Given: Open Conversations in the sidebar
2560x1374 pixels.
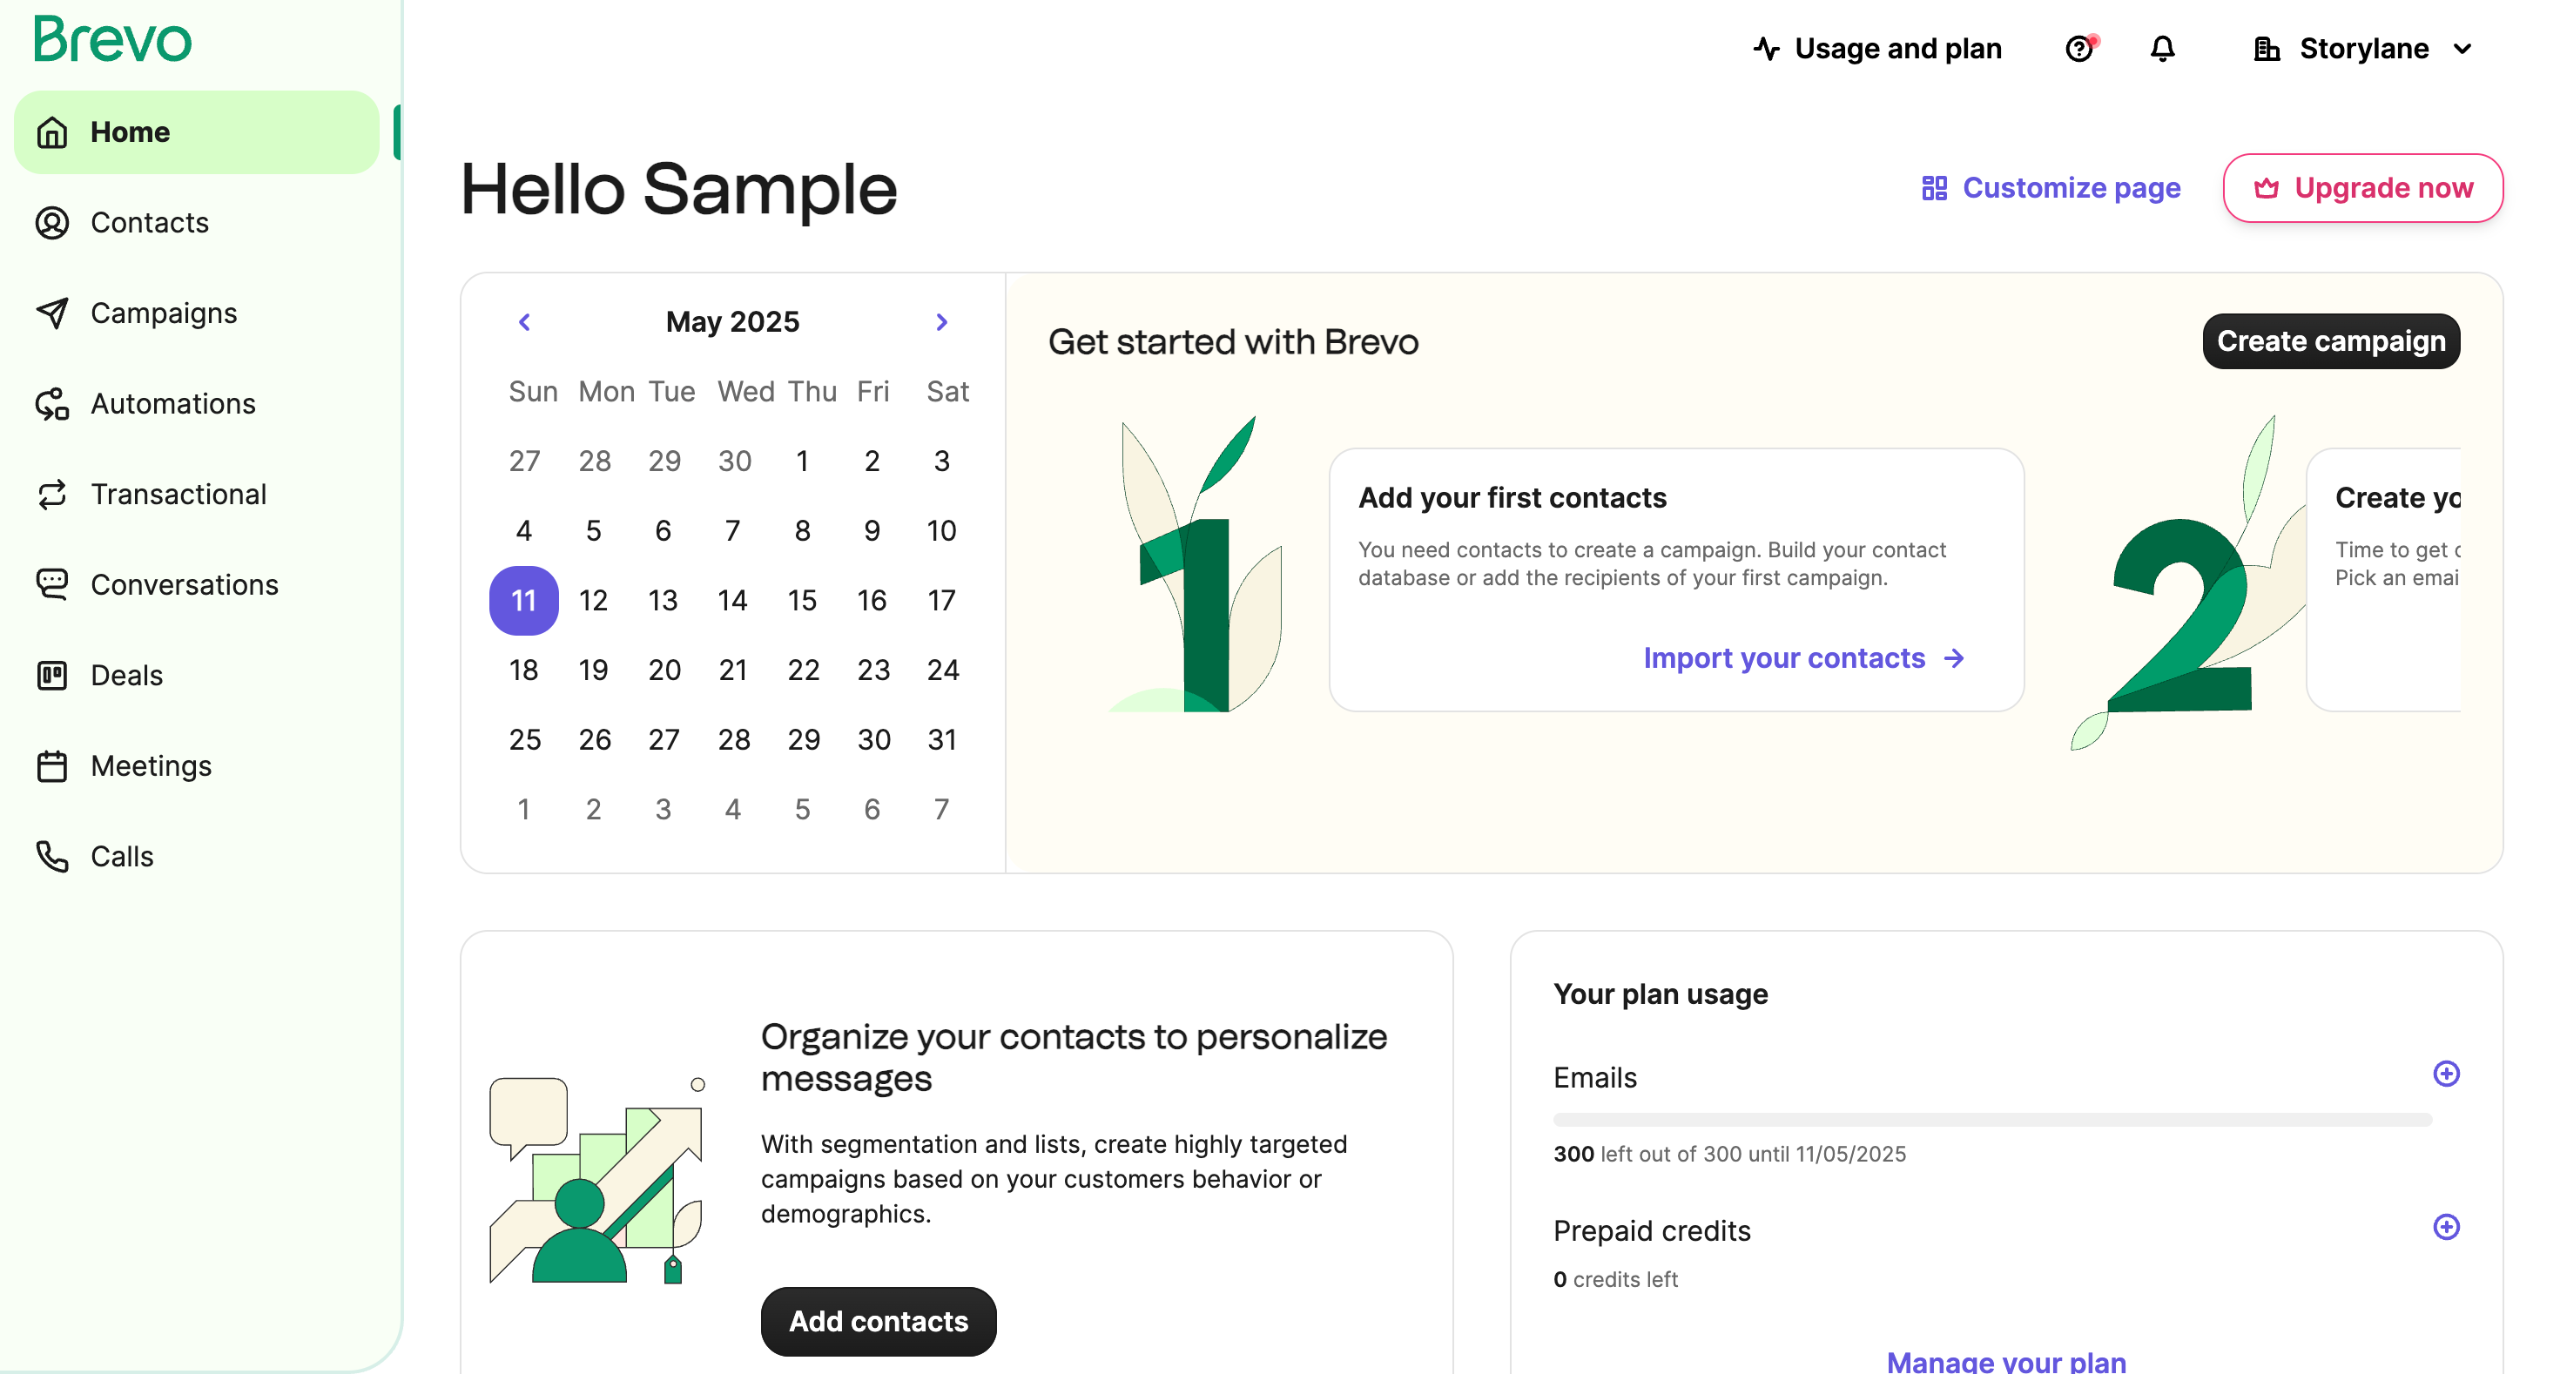Looking at the screenshot, I should [184, 585].
